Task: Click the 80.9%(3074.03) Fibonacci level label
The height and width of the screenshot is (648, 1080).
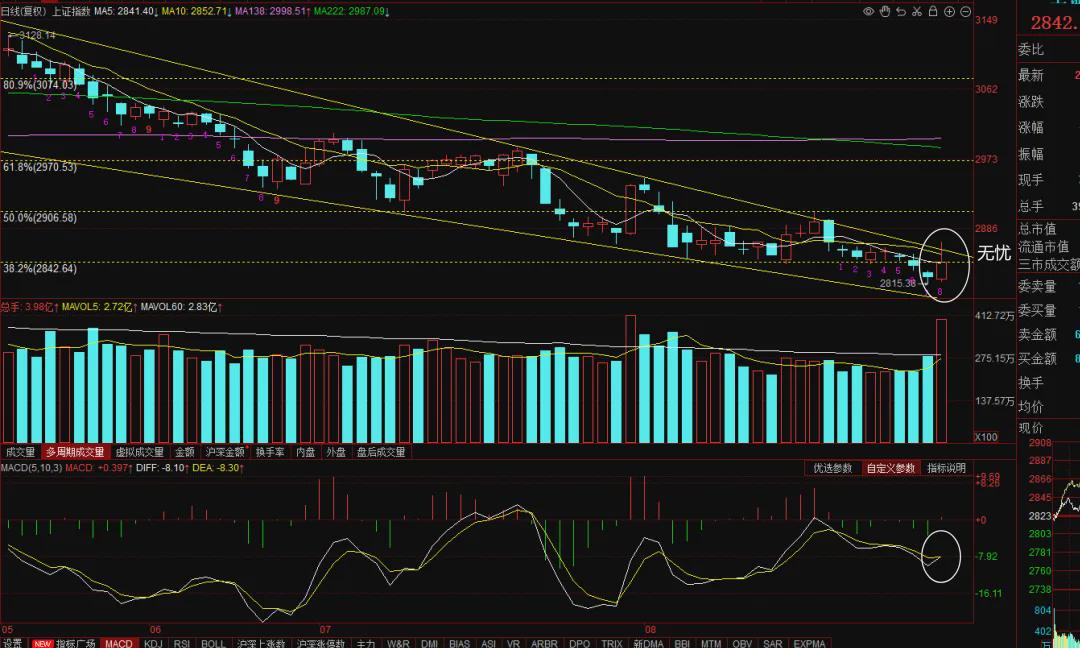Action: click(x=40, y=85)
